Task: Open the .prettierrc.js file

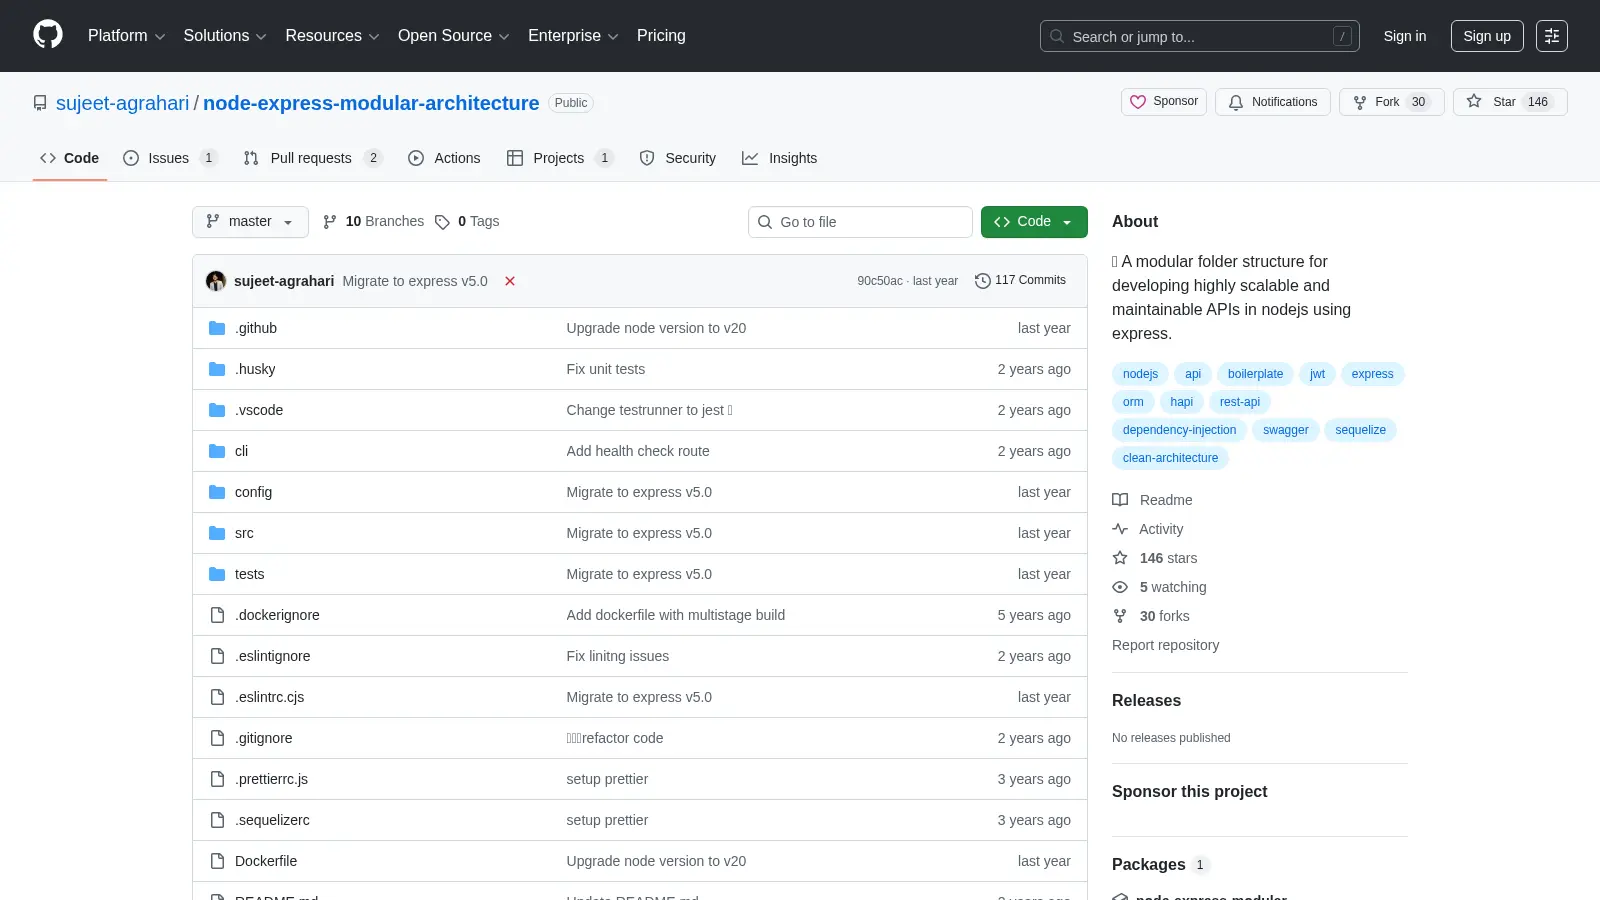Action: (271, 779)
